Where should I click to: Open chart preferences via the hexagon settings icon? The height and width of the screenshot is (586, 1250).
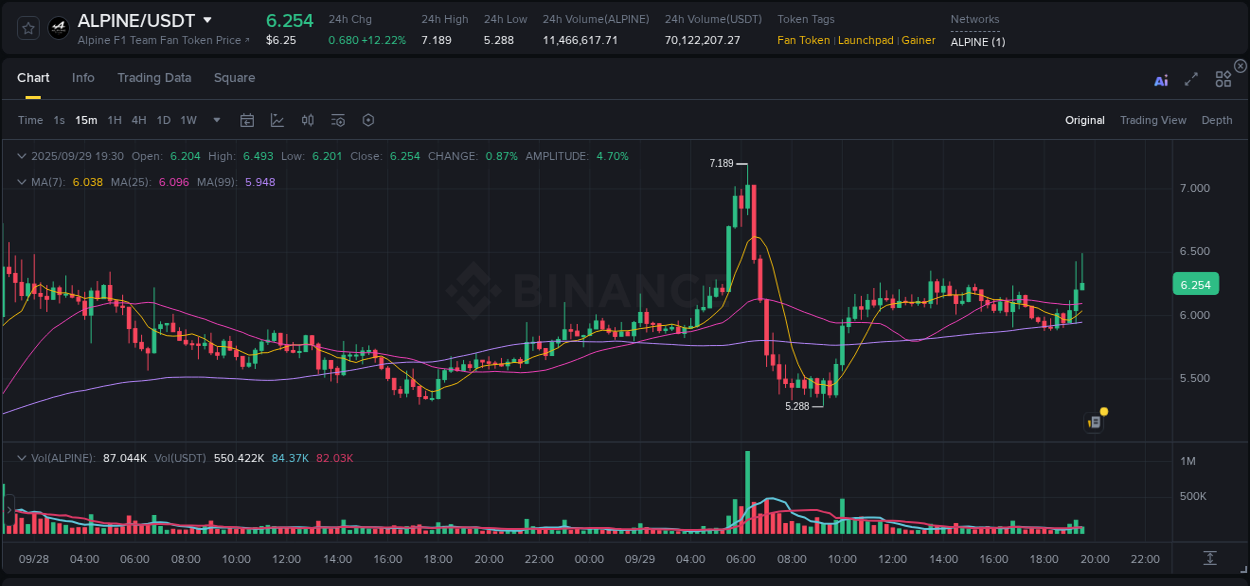(368, 120)
